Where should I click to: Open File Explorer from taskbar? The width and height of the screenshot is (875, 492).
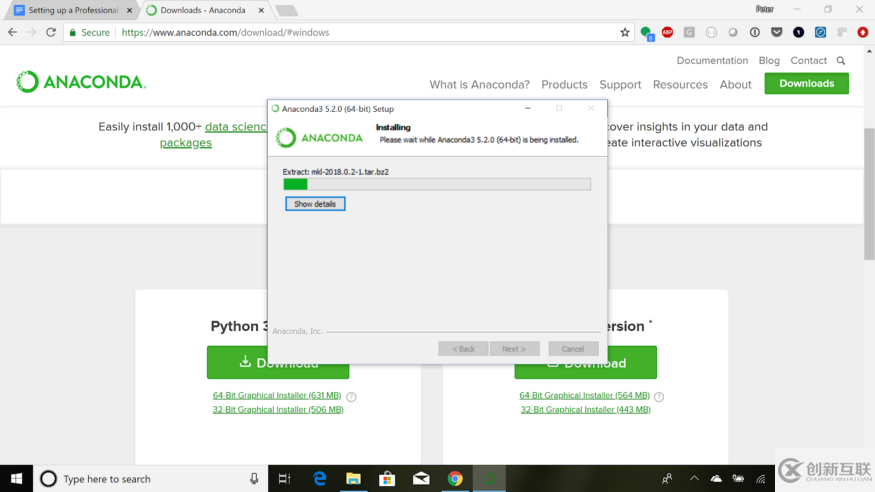pyautogui.click(x=353, y=479)
